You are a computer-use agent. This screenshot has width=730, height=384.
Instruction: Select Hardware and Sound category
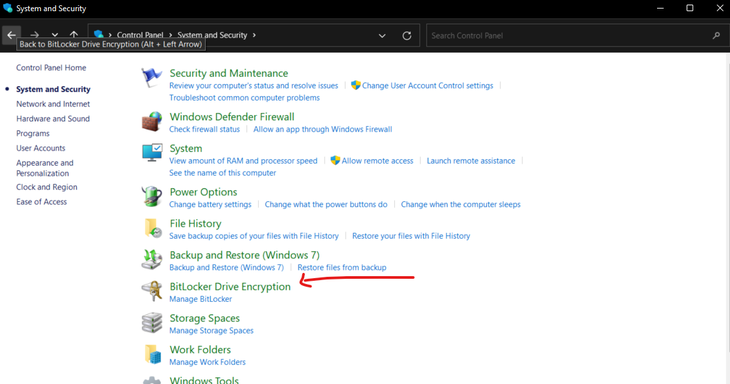click(53, 119)
